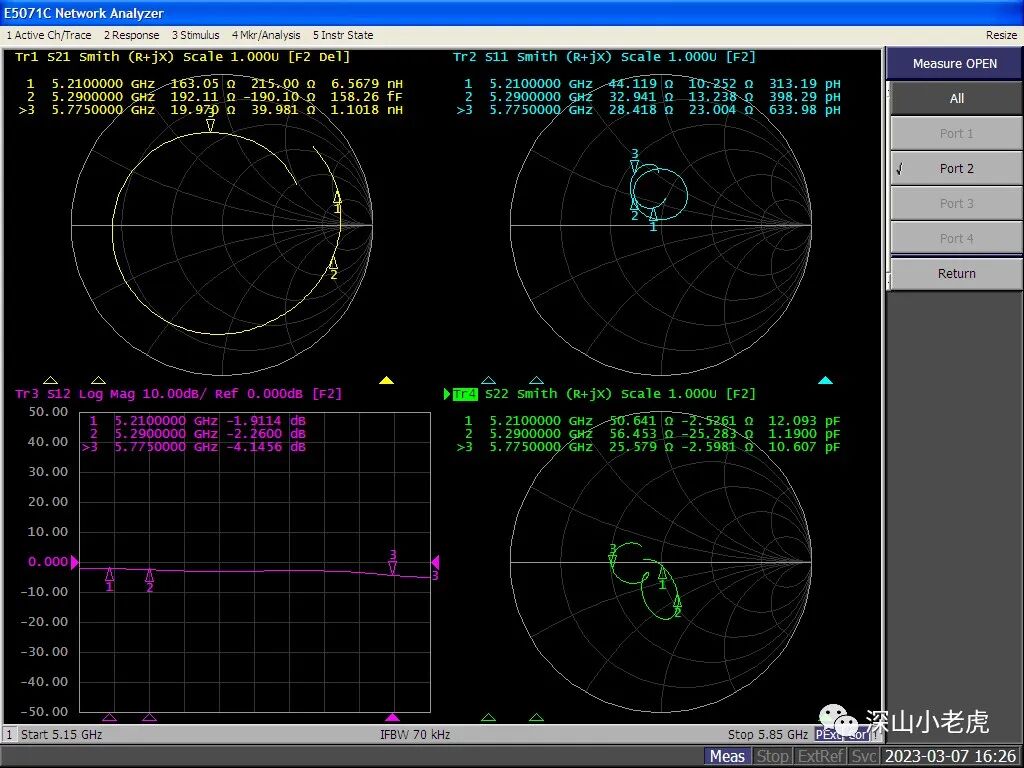Viewport: 1024px width, 768px height.
Task: Click marker 1 triangle on the S12 trace
Action: (109, 577)
